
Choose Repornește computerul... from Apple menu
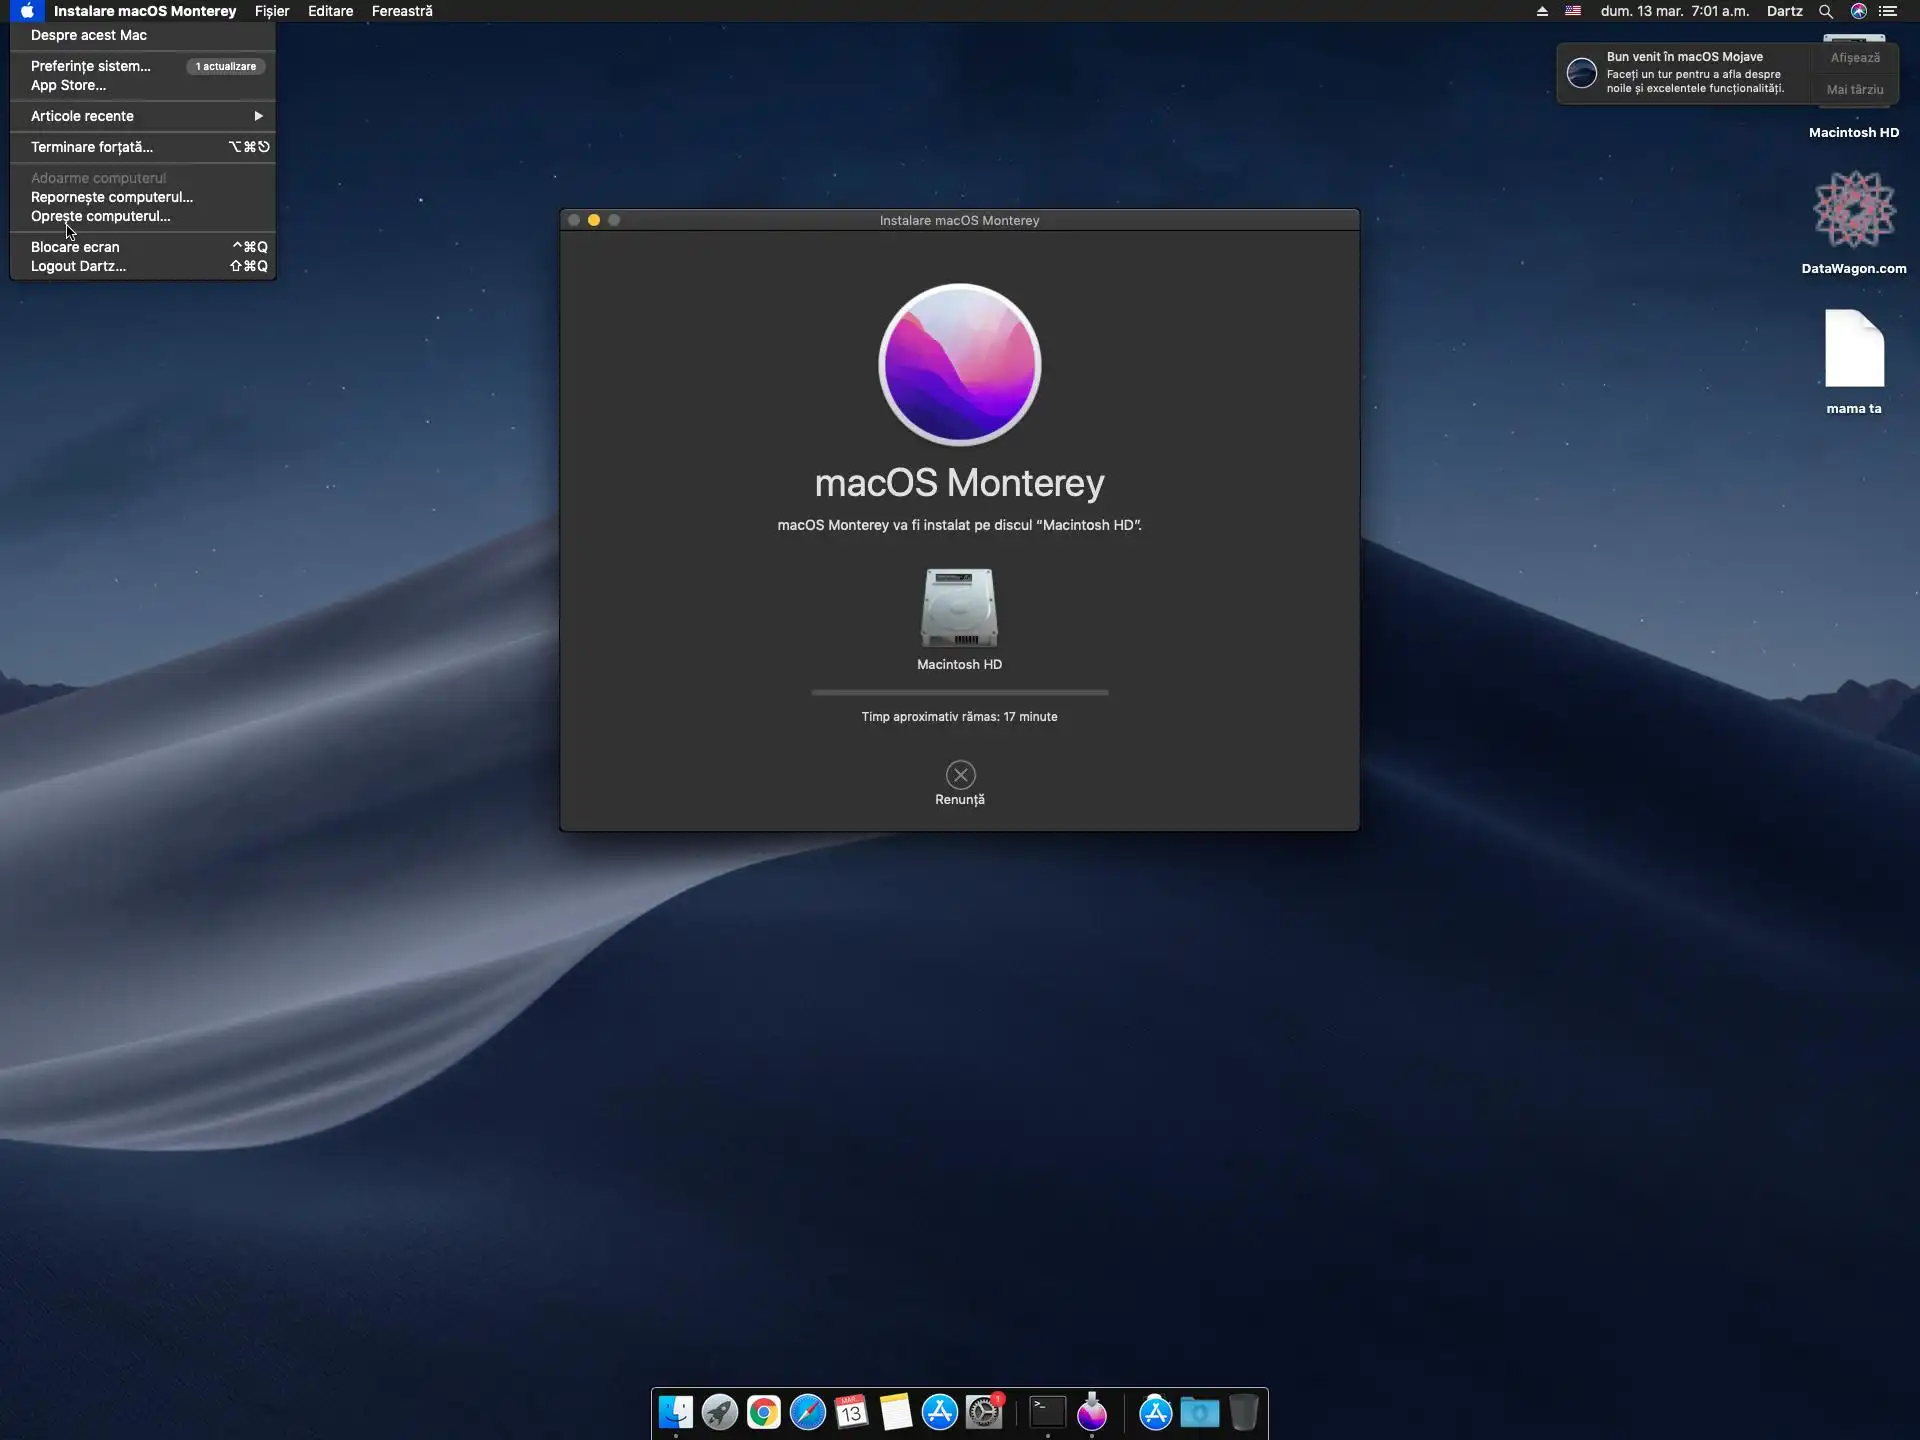point(112,197)
